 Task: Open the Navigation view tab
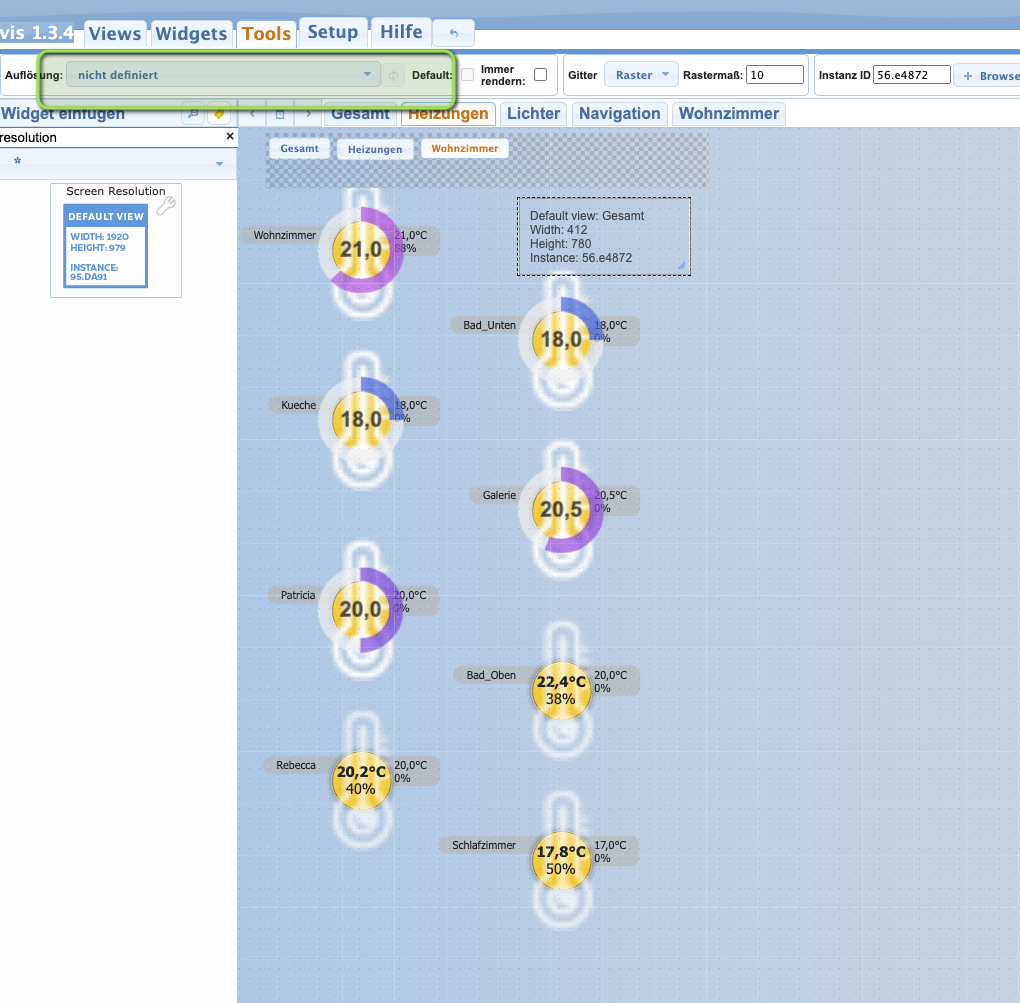[x=619, y=114]
